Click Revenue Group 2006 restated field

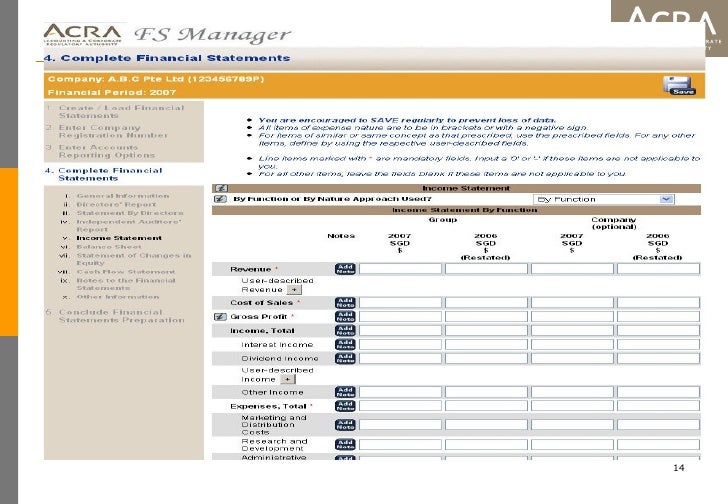pos(486,269)
